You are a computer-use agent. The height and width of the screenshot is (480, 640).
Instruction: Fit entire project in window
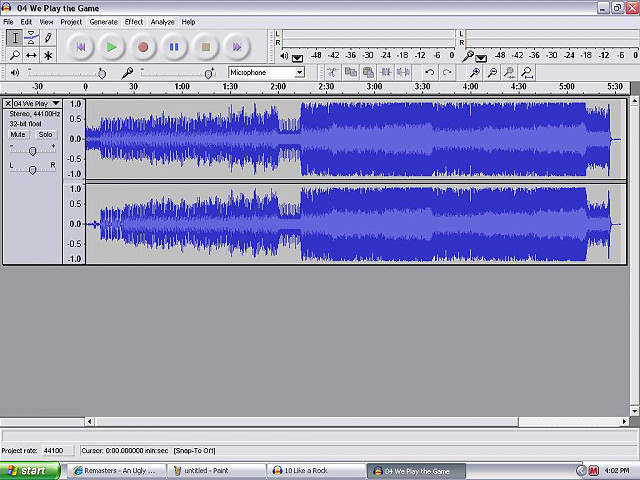click(x=527, y=73)
